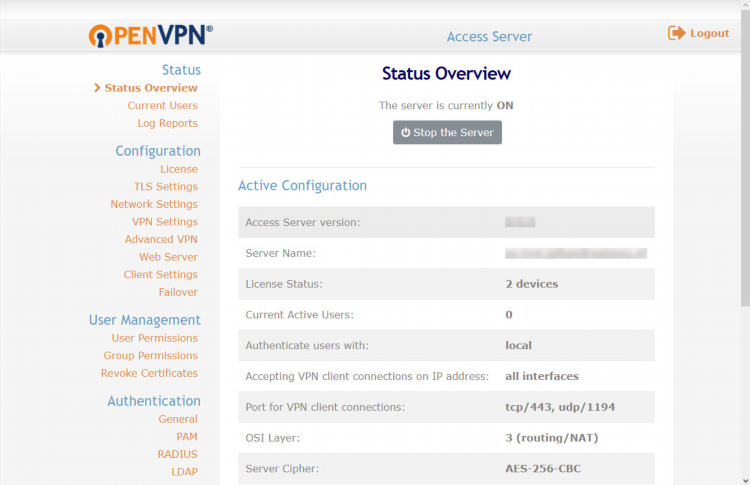Click the OpenVPN logo
Image resolution: width=750 pixels, height=485 pixels.
click(x=151, y=35)
